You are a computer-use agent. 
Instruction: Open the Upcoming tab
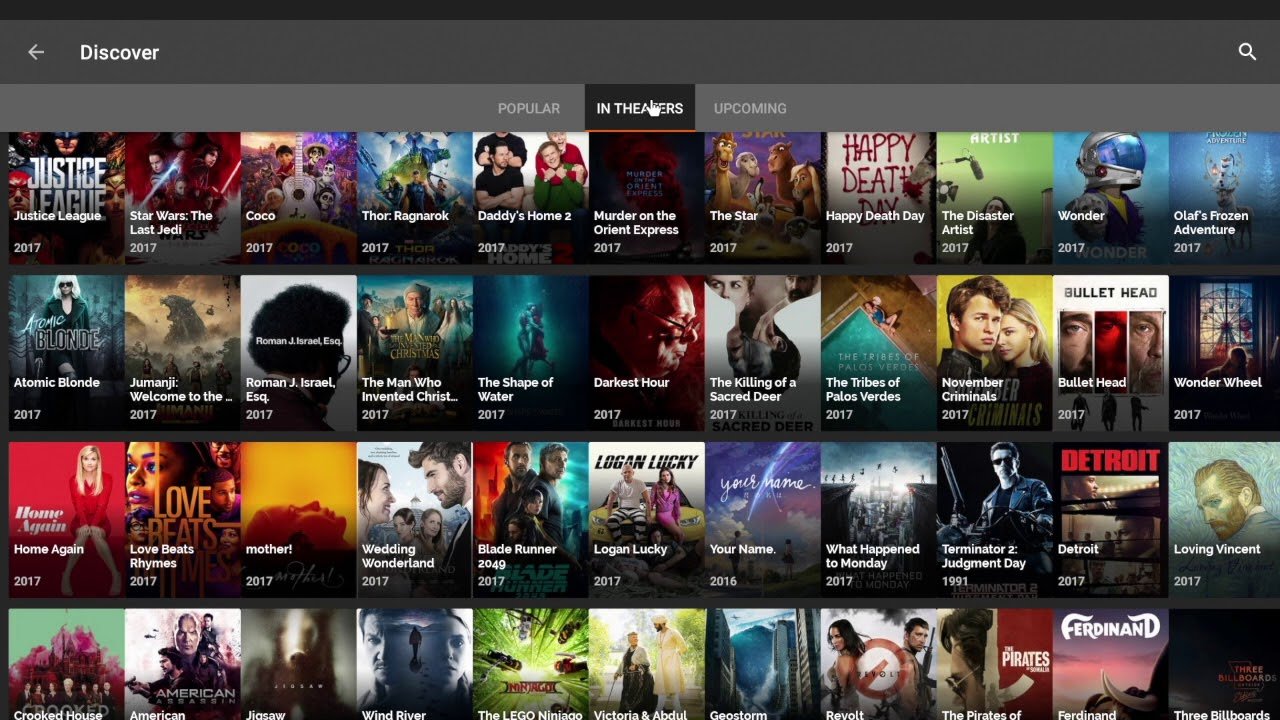[x=750, y=108]
